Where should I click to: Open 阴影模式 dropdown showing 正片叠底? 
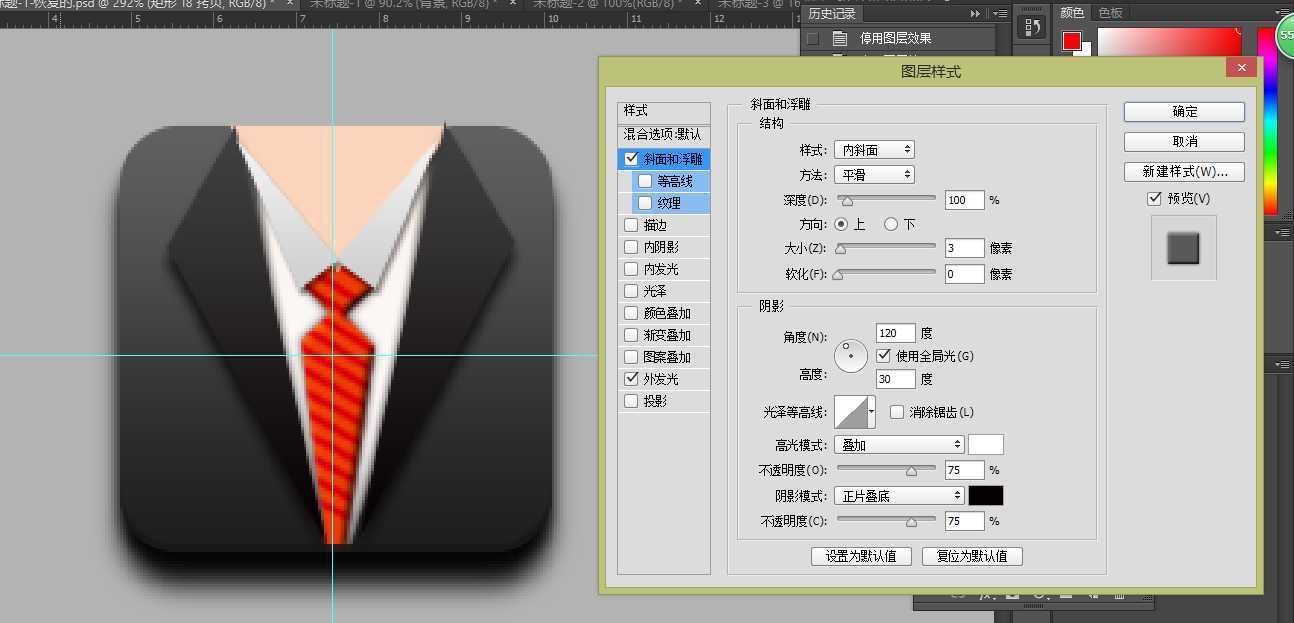899,496
